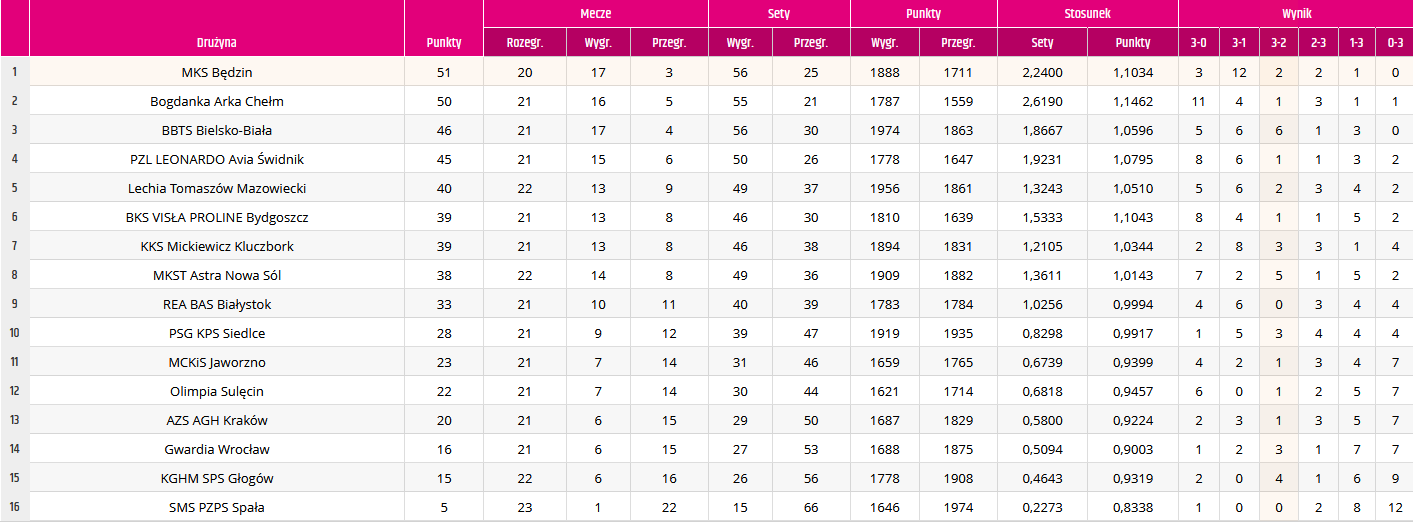Open REA BAS Białystok team entry
The height and width of the screenshot is (526, 1413).
pos(217,304)
